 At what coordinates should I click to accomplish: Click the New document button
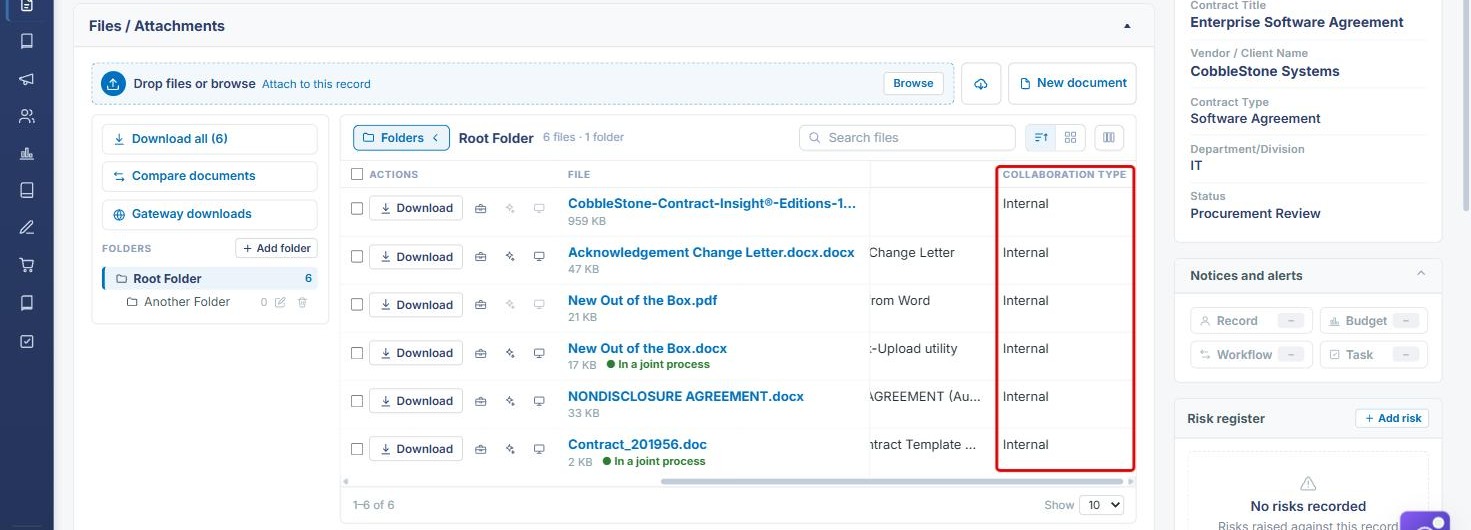click(x=1072, y=83)
